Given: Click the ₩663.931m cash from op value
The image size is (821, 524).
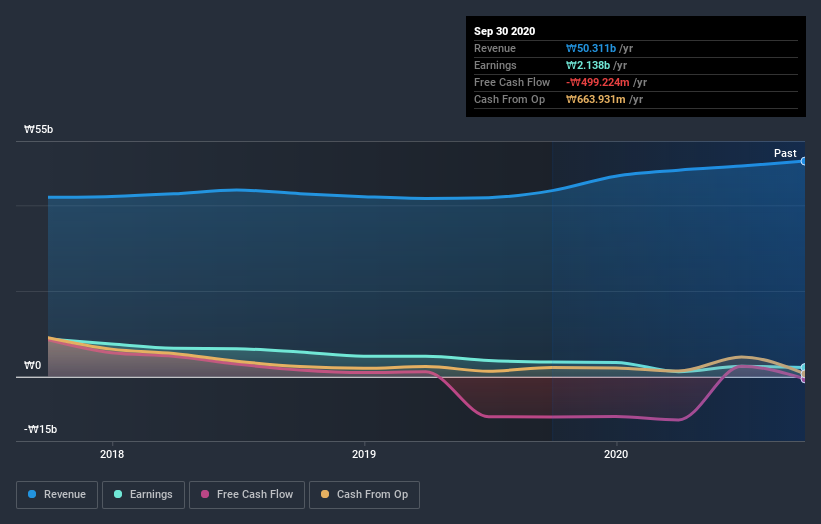Looking at the screenshot, I should (x=595, y=99).
